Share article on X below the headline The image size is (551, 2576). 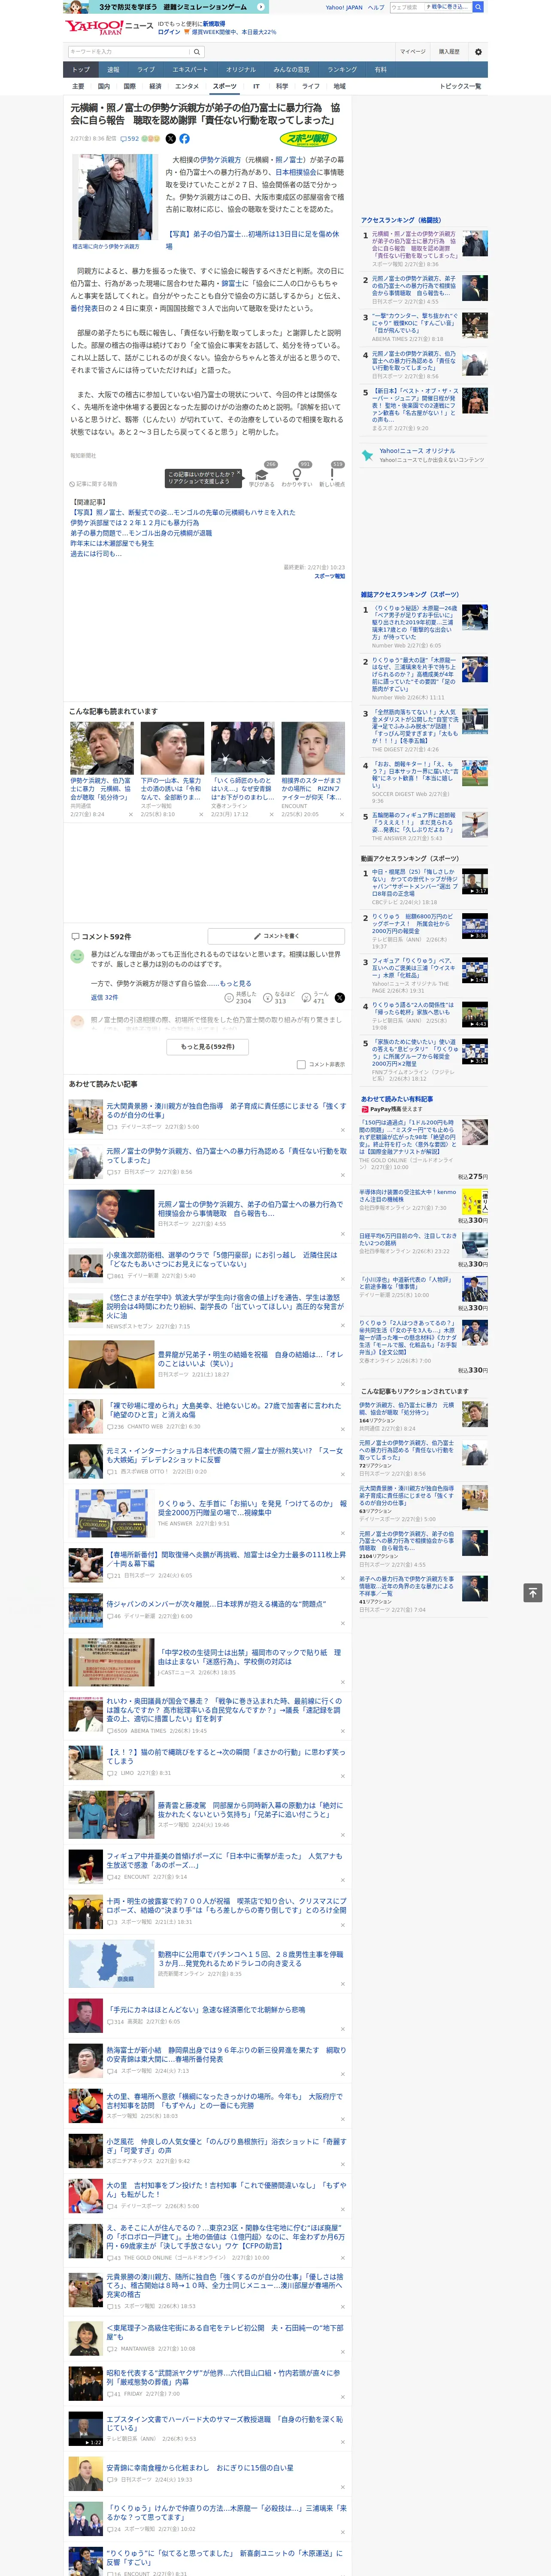[170, 139]
